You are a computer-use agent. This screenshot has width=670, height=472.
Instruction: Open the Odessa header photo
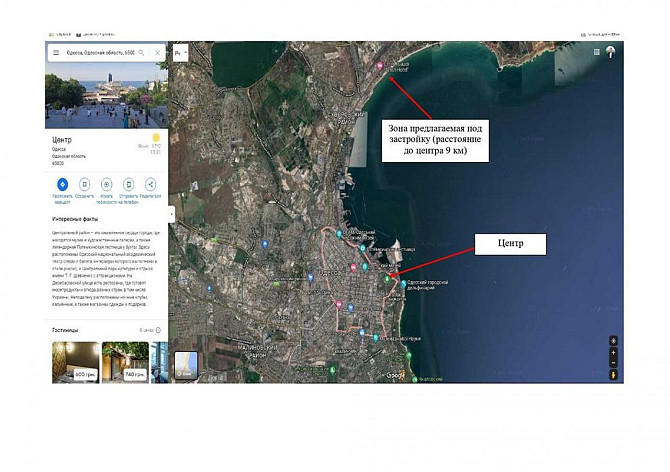(x=106, y=96)
